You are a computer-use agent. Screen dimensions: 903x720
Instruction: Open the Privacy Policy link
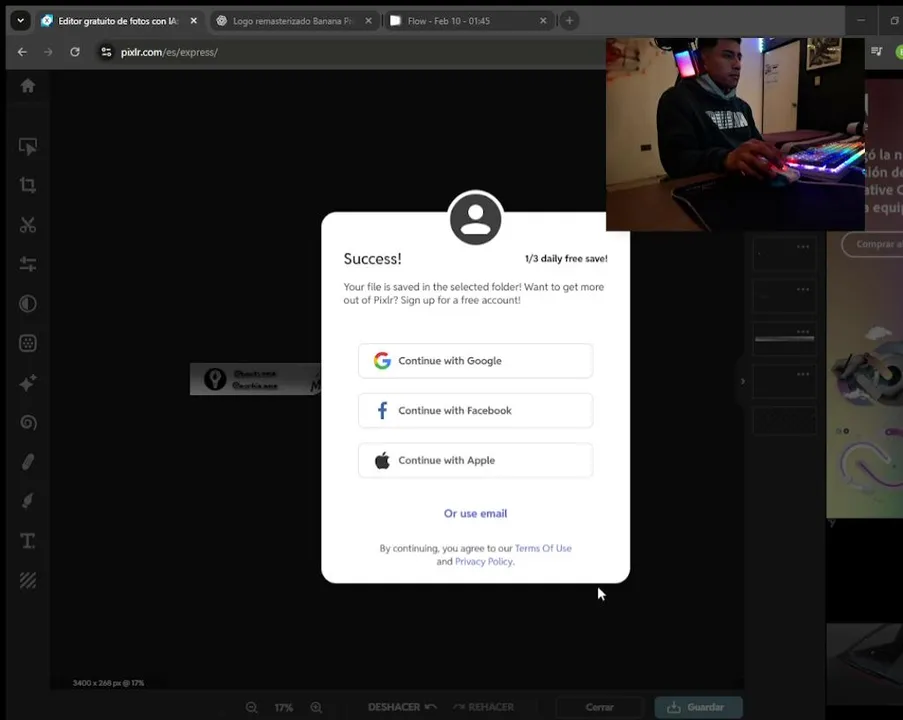[484, 562]
